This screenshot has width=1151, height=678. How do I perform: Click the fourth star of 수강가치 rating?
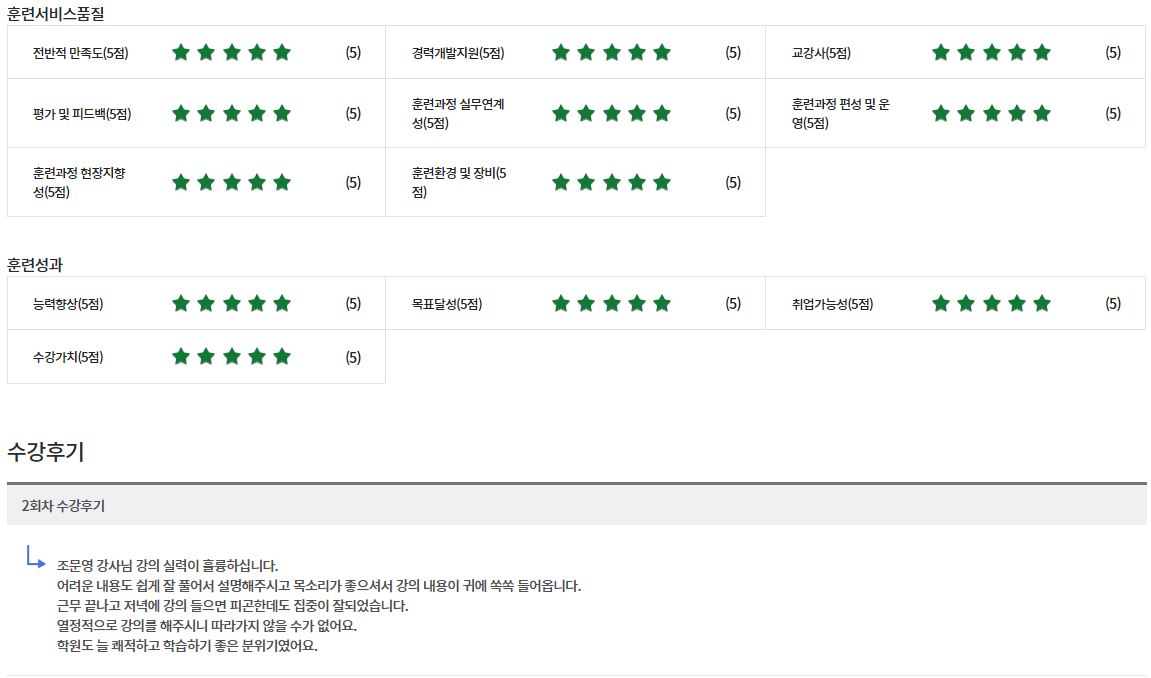[x=257, y=357]
